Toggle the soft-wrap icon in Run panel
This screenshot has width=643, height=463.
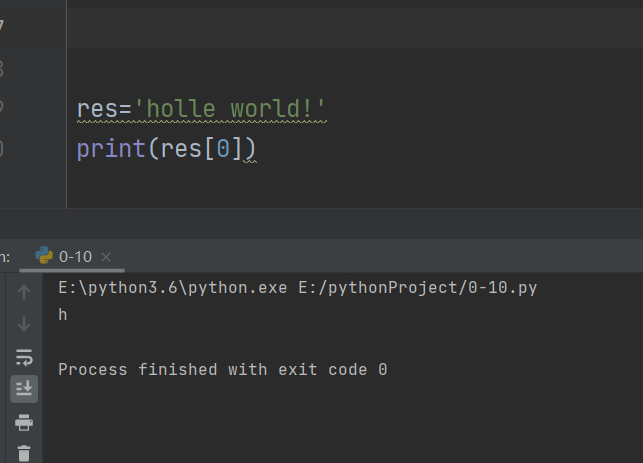coord(24,357)
